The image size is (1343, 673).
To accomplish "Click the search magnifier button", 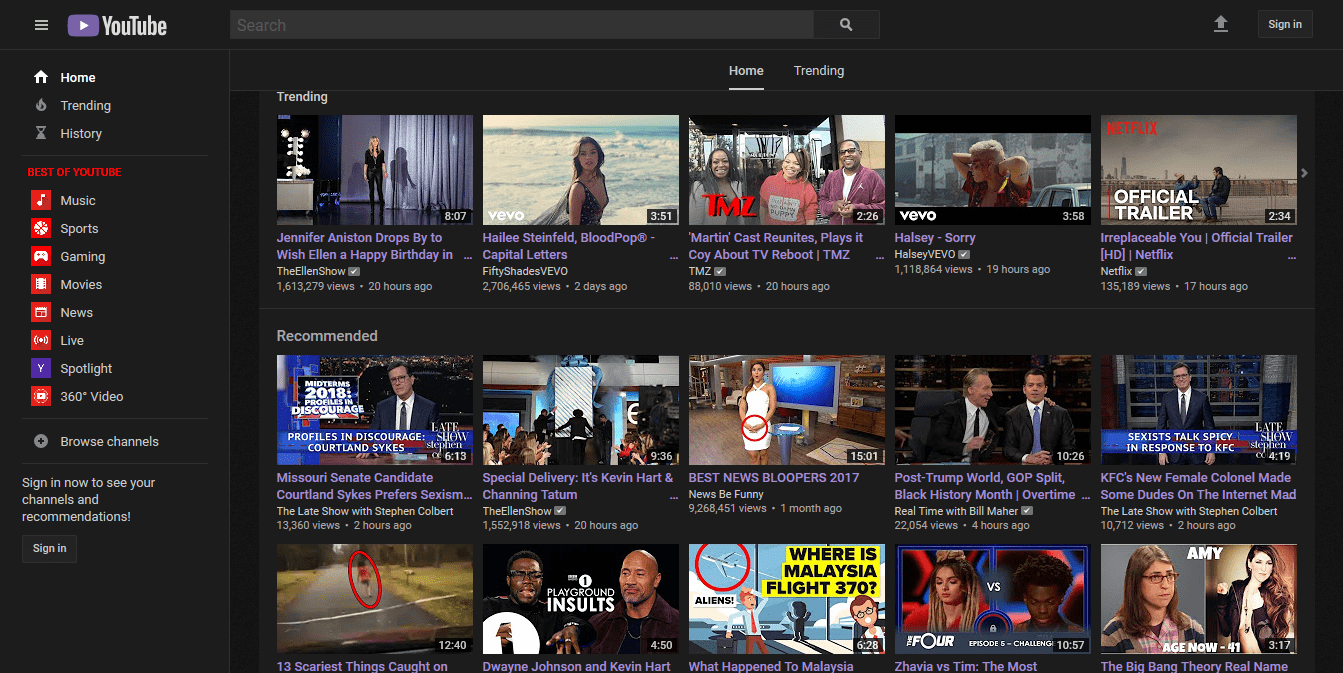I will point(846,25).
